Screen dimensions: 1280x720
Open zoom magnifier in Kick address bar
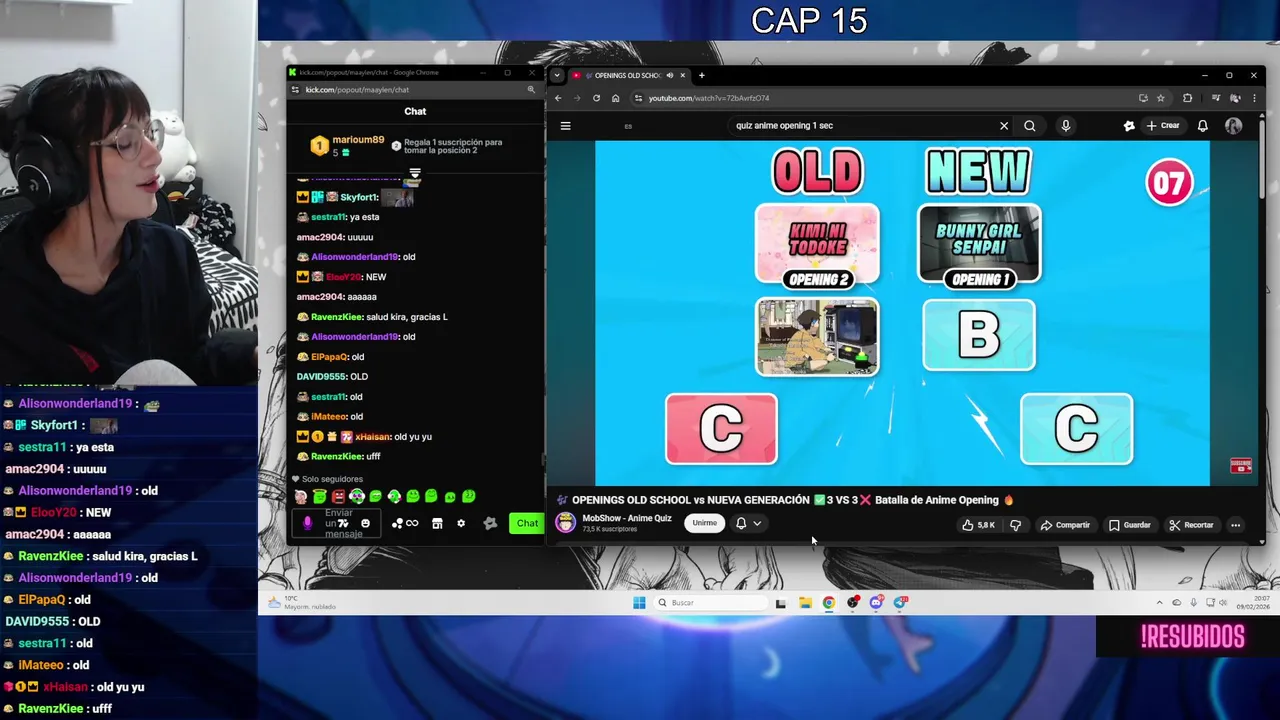[x=531, y=90]
